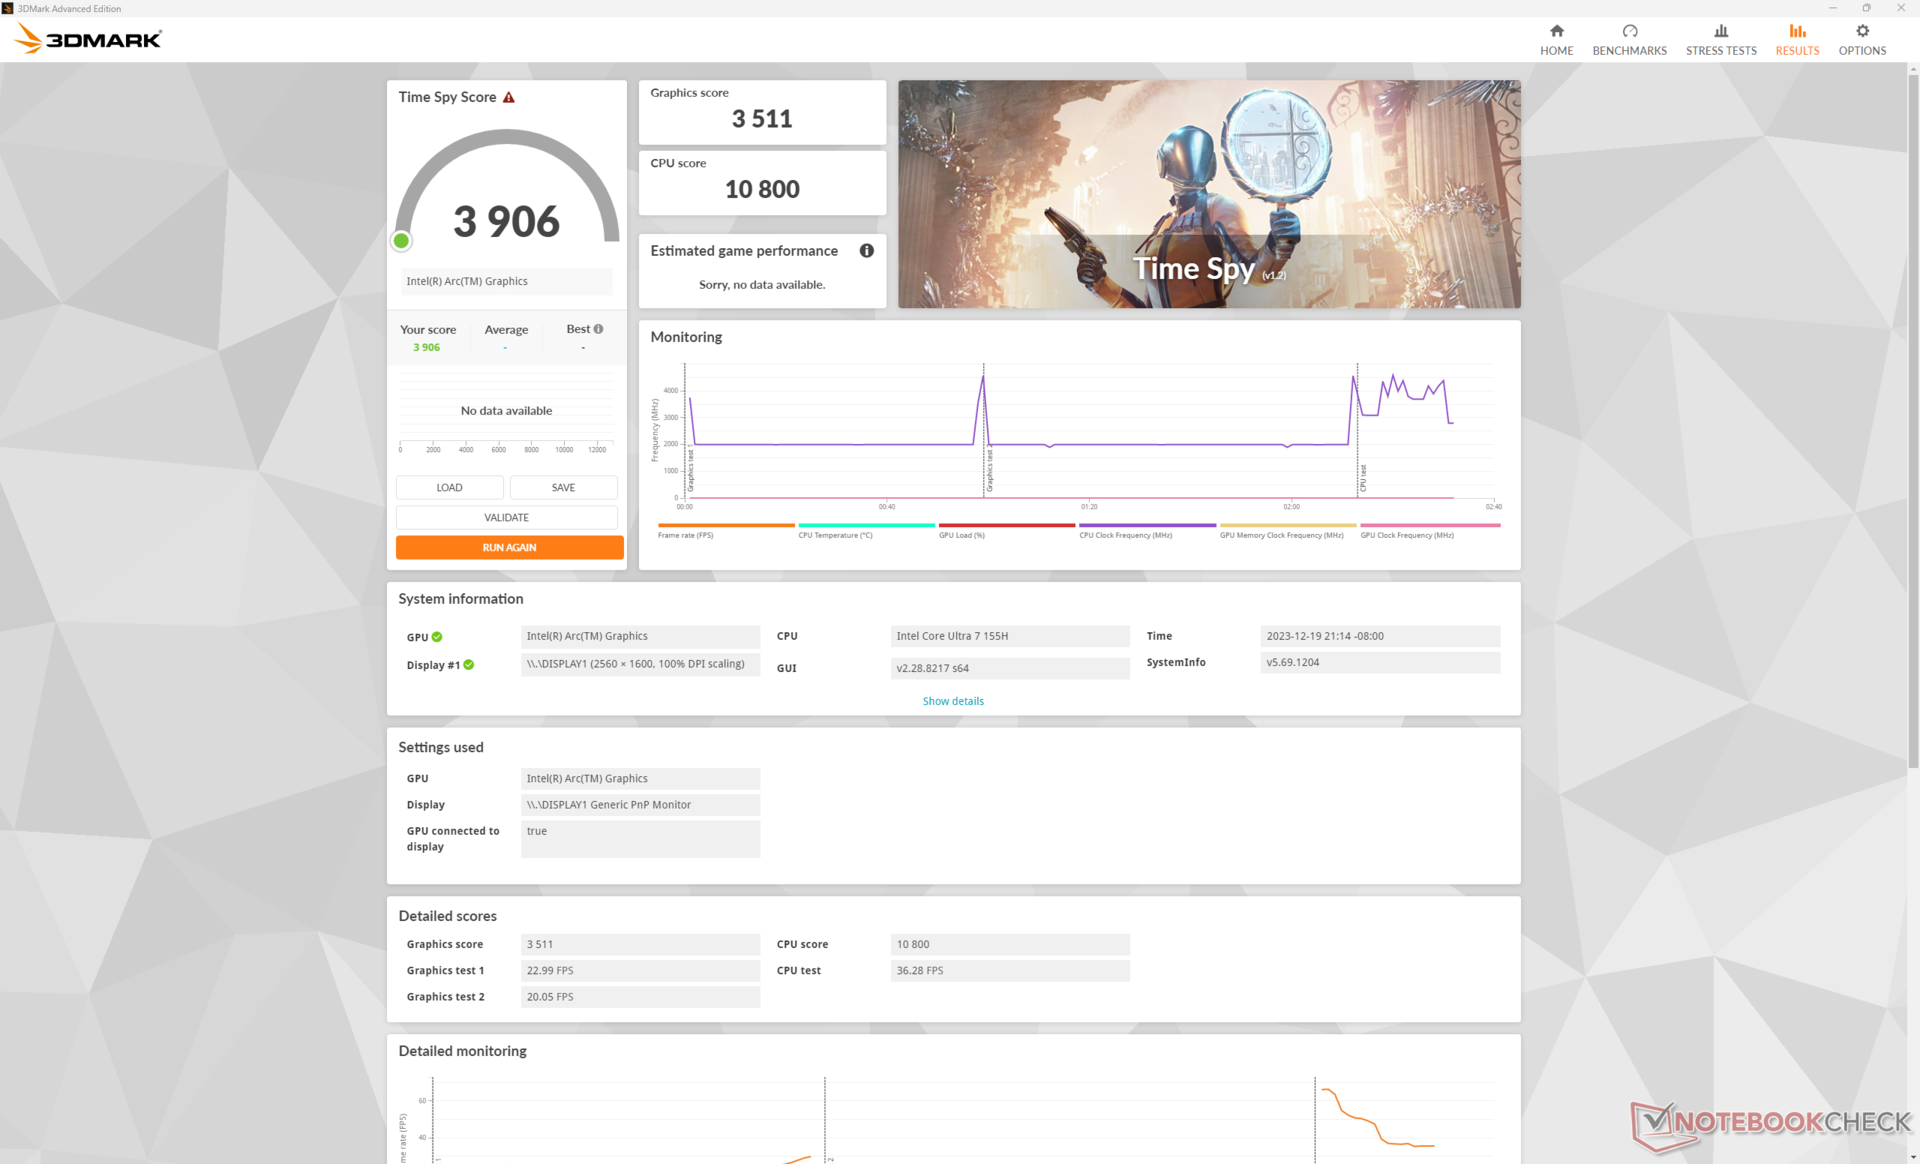This screenshot has height=1164, width=1920.
Task: Toggle the GPU Load (%) legend color
Action: 1007,525
